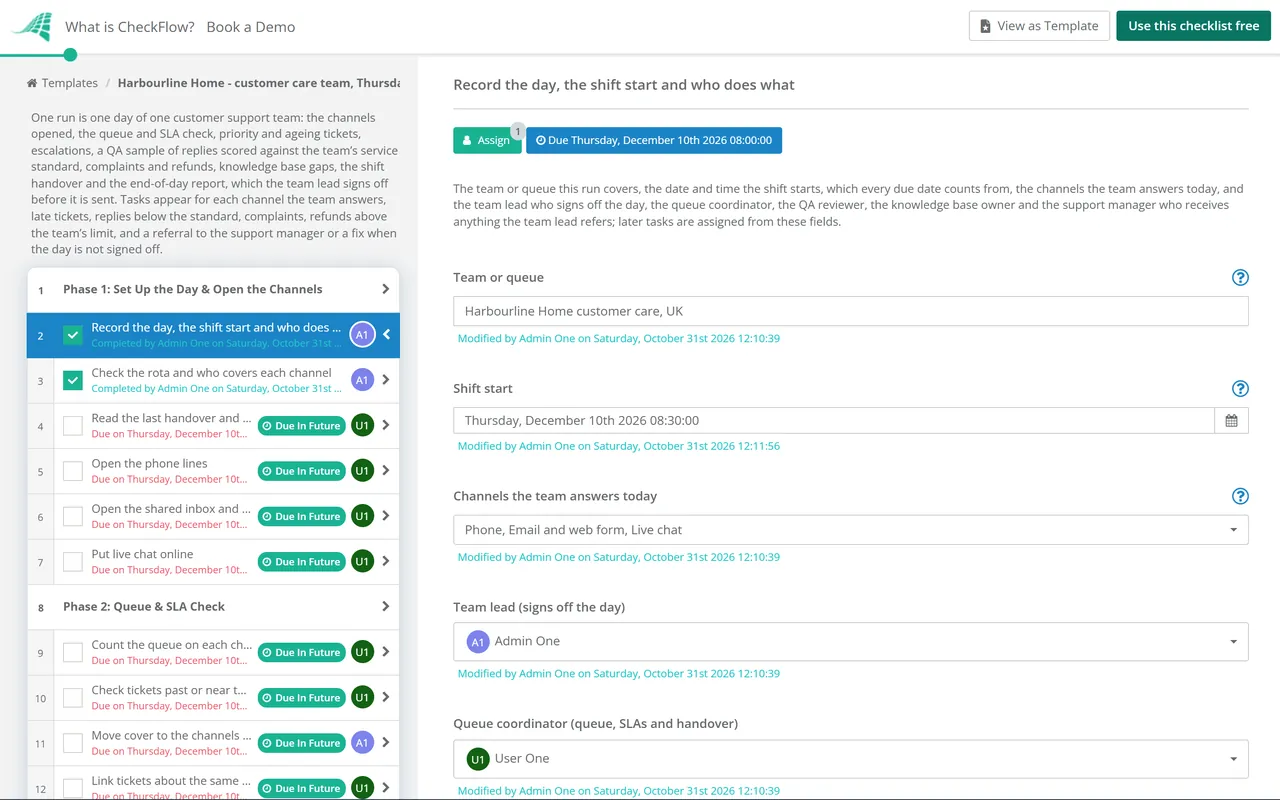1280x800 pixels.
Task: Click the U1 avatar on Check tickets past task
Action: tap(362, 698)
